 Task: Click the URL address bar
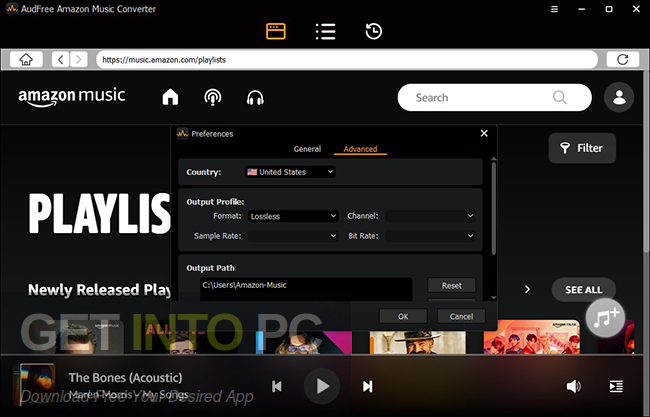[x=347, y=59]
